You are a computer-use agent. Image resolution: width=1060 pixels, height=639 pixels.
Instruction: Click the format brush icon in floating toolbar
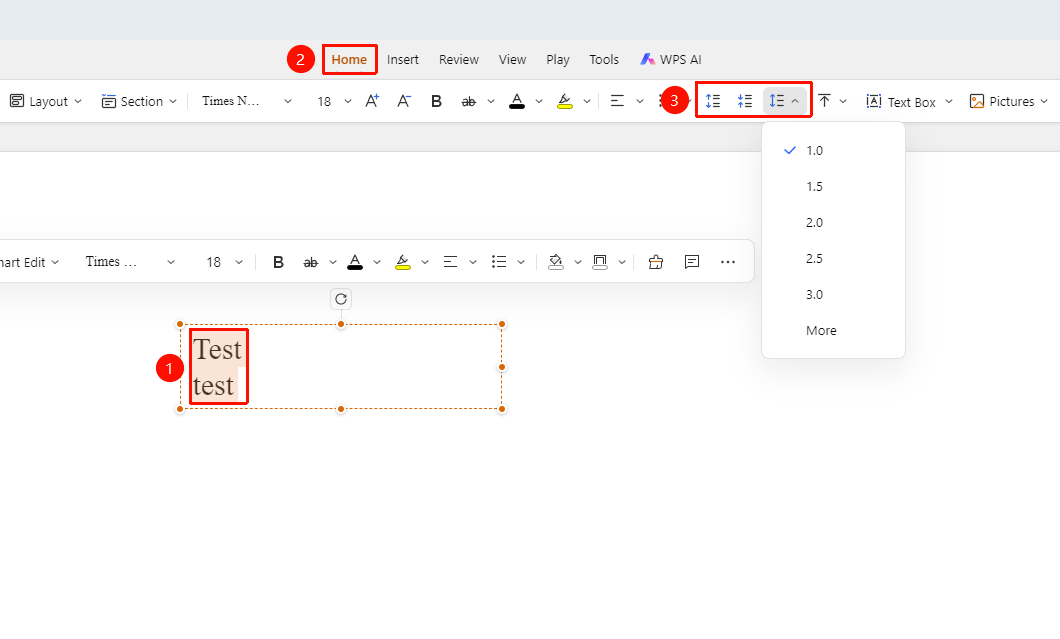(656, 262)
